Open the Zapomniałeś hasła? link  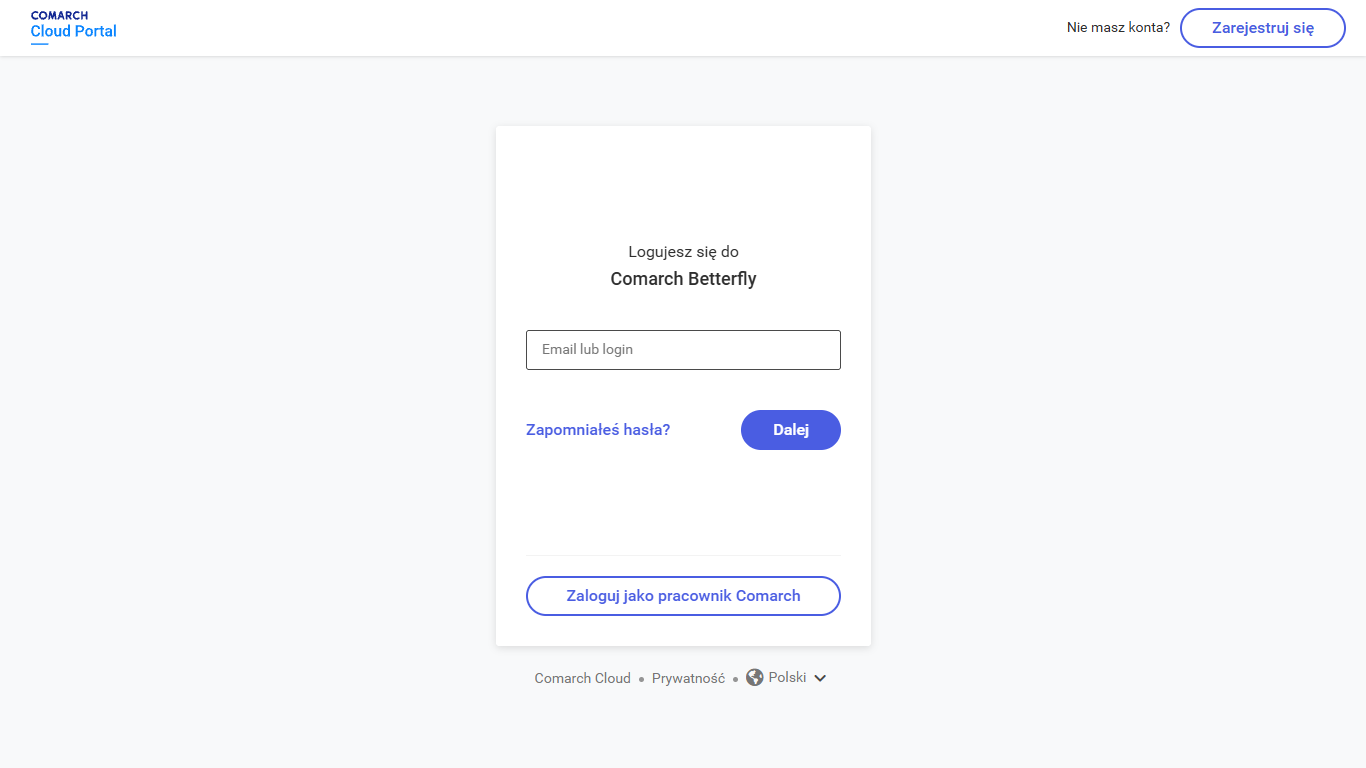[x=598, y=430]
